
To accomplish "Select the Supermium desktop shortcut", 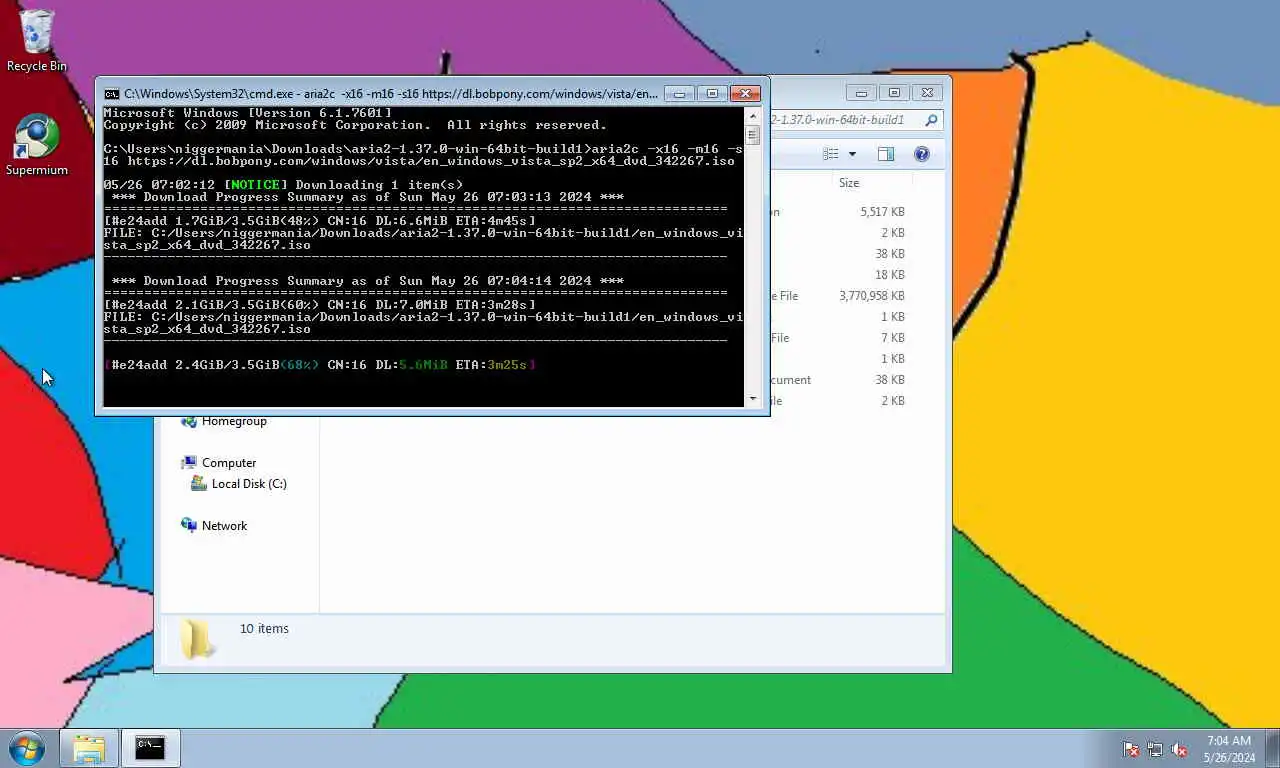I will (x=37, y=145).
